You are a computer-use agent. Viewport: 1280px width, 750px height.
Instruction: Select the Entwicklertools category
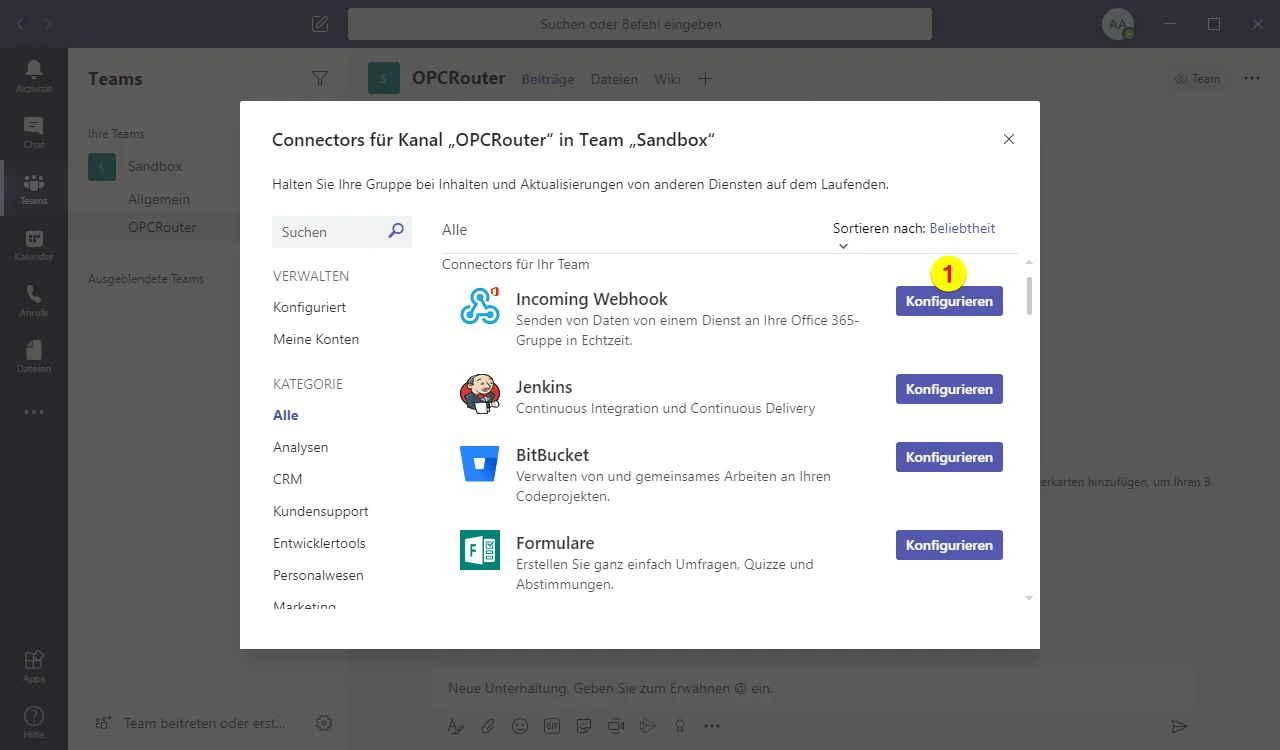click(320, 543)
